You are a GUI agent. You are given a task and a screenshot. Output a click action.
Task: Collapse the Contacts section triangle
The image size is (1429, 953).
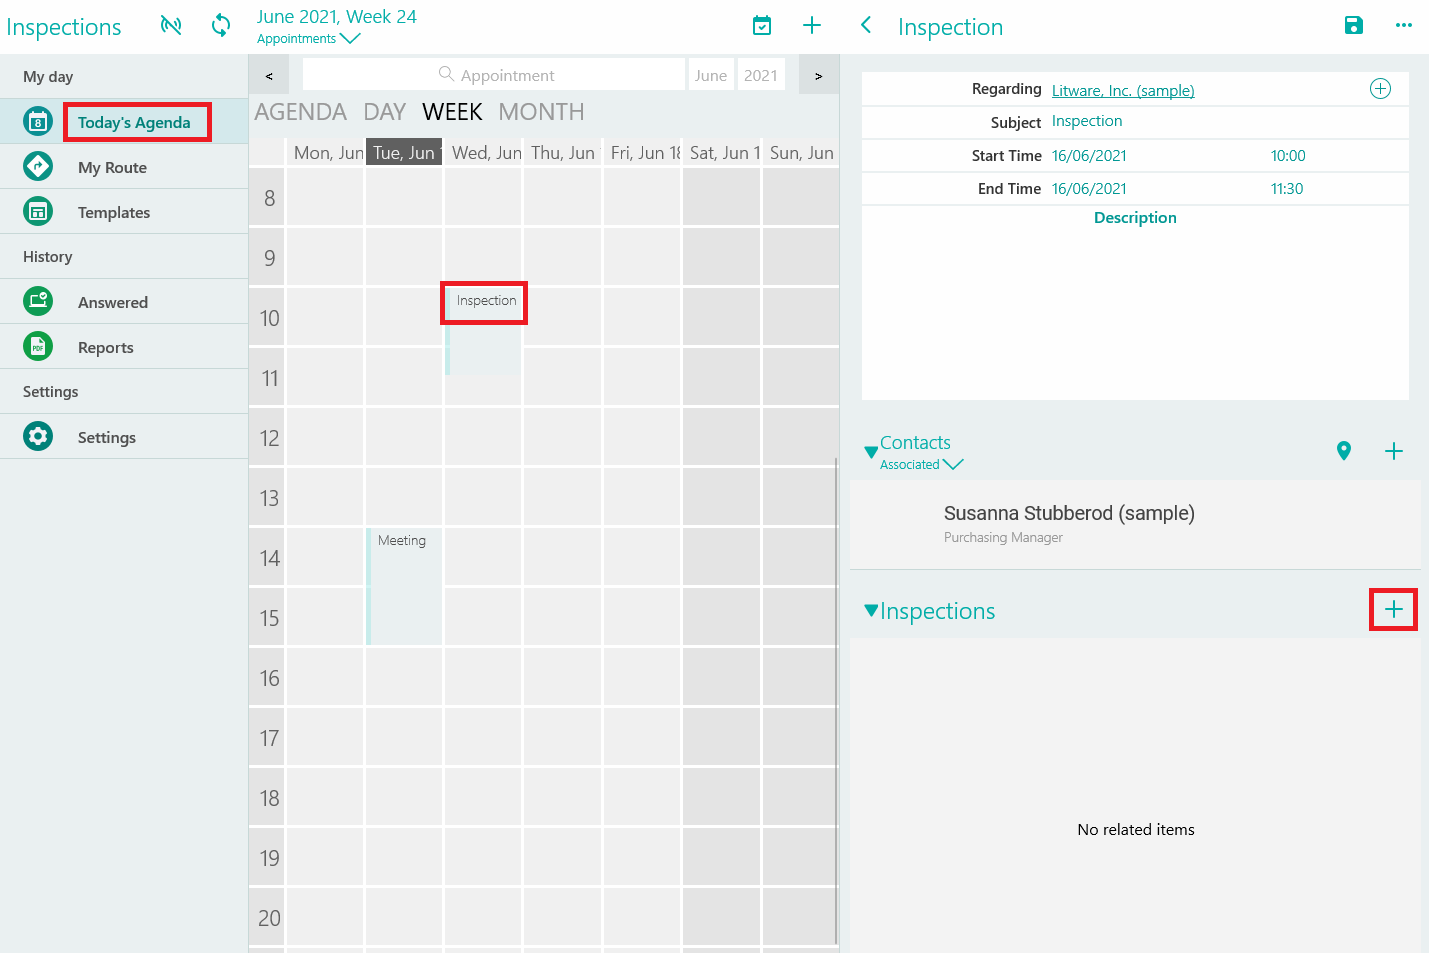pos(870,452)
